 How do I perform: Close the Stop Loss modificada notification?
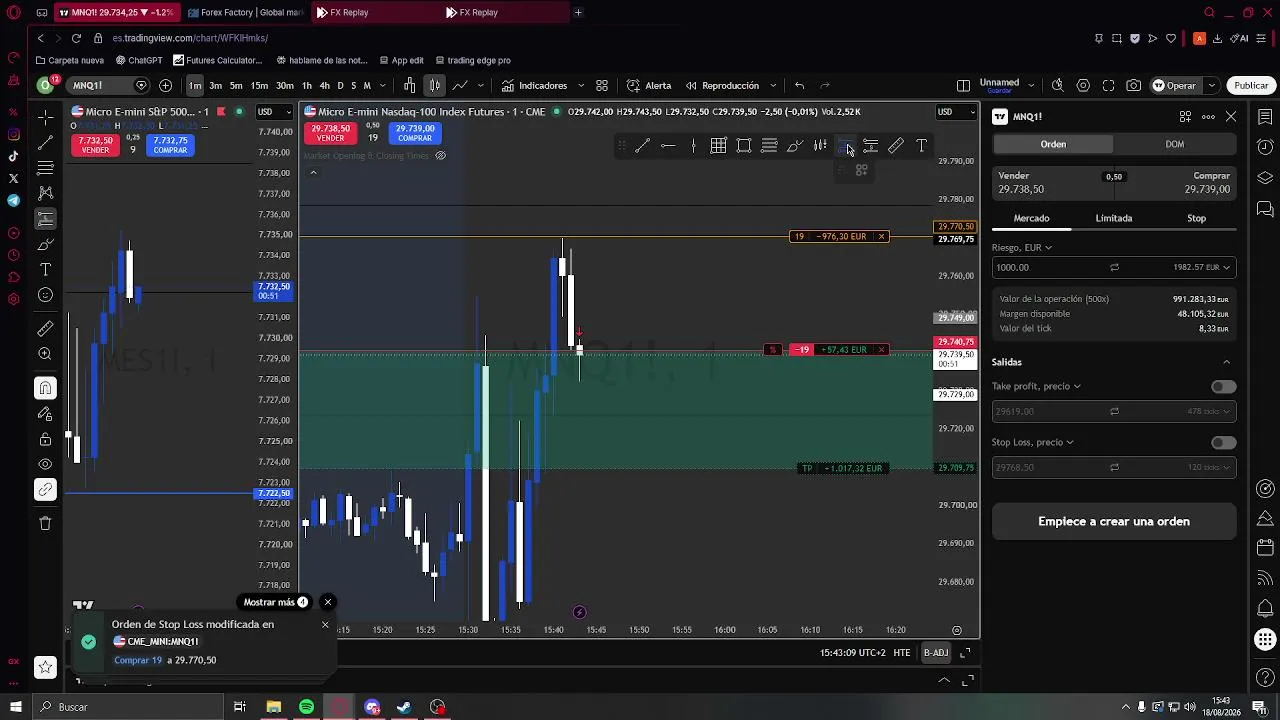tap(325, 625)
